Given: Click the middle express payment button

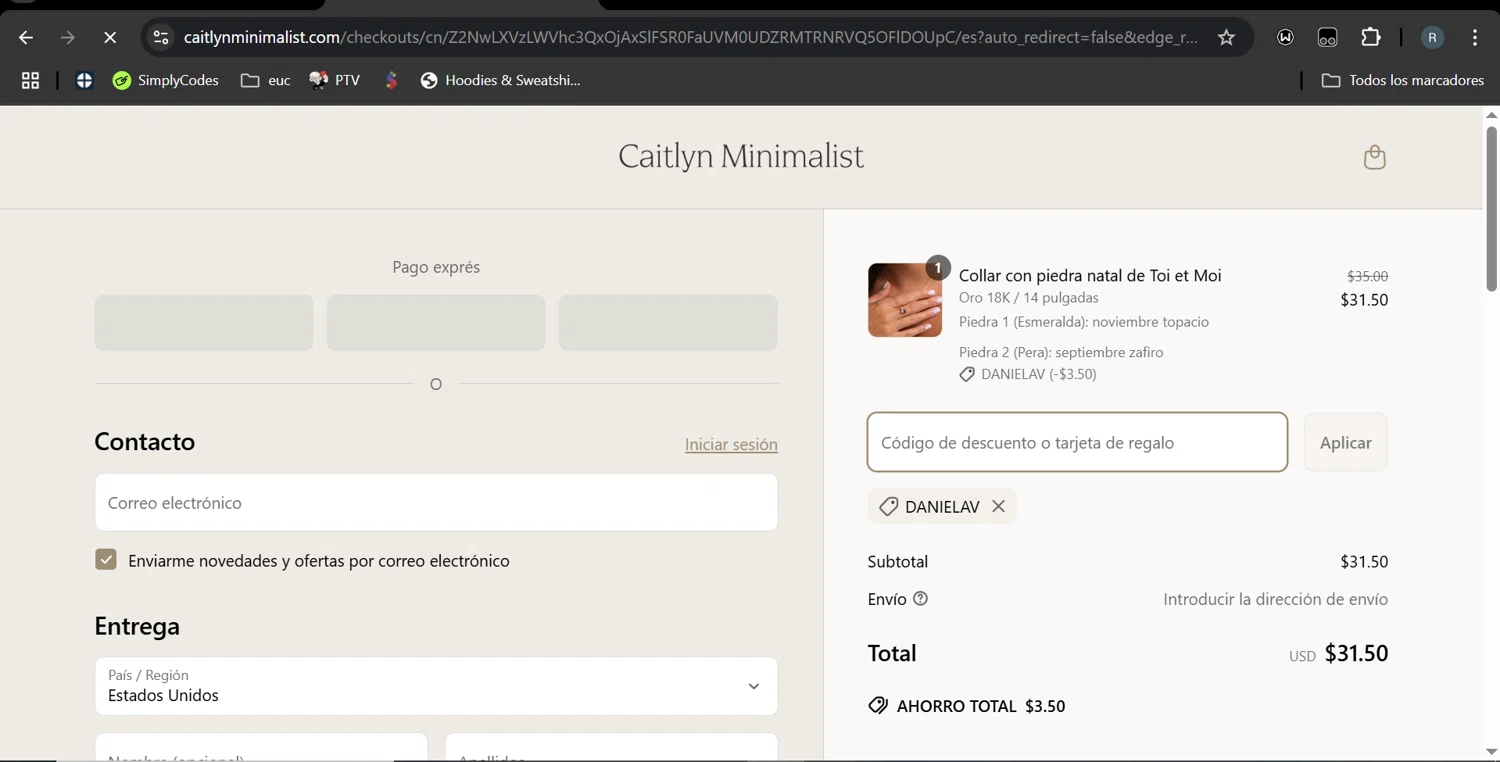Looking at the screenshot, I should pos(436,322).
